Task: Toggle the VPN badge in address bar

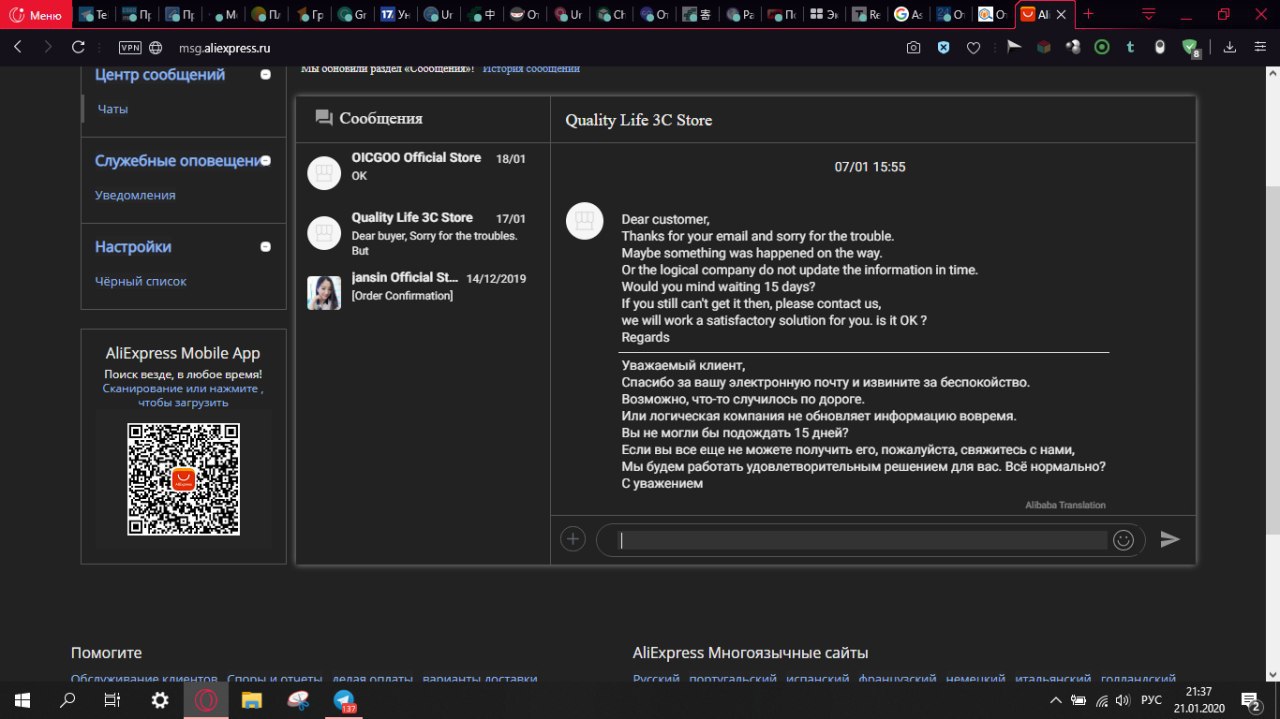Action: click(x=130, y=47)
